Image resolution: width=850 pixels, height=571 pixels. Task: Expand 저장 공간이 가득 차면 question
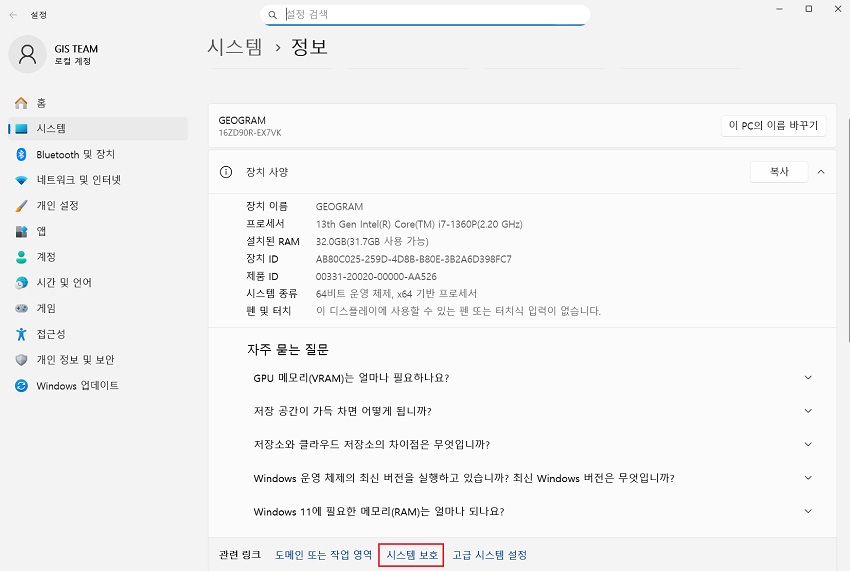[x=808, y=411]
